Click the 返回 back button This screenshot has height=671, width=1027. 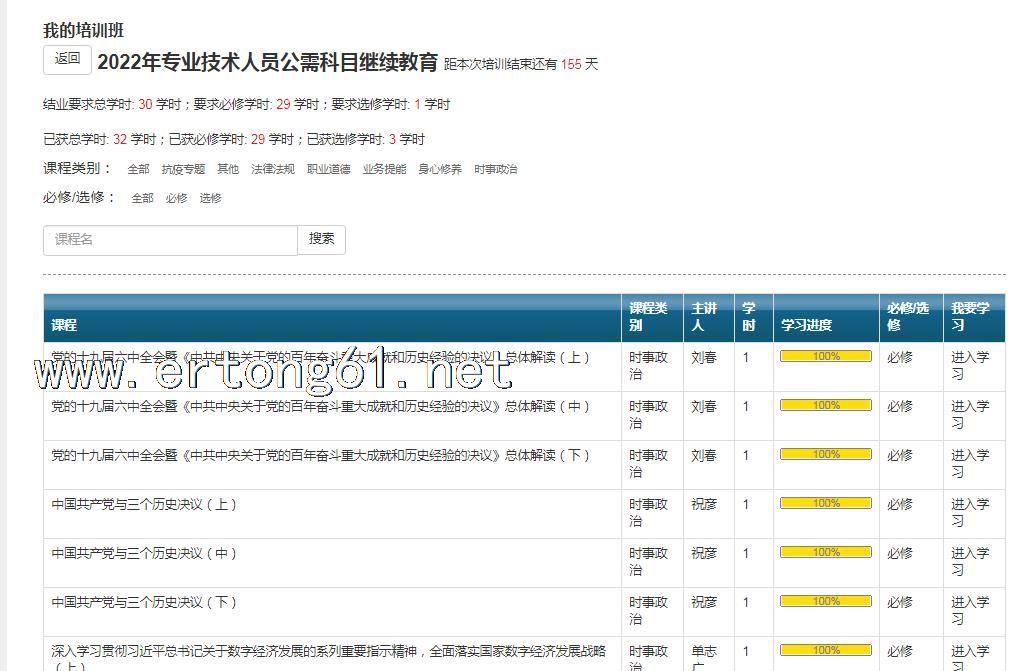tap(67, 60)
